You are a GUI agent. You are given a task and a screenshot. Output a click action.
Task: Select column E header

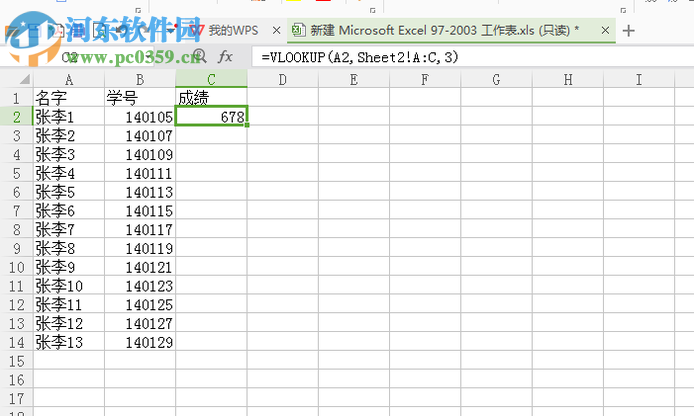354,80
